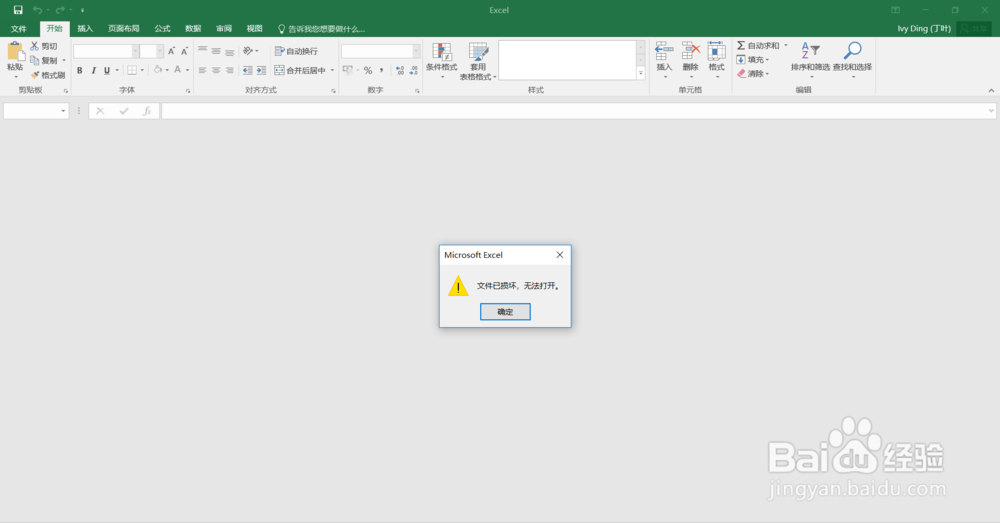This screenshot has height=523, width=1000.
Task: Open the 公式 ribbon tab
Action: [x=162, y=29]
